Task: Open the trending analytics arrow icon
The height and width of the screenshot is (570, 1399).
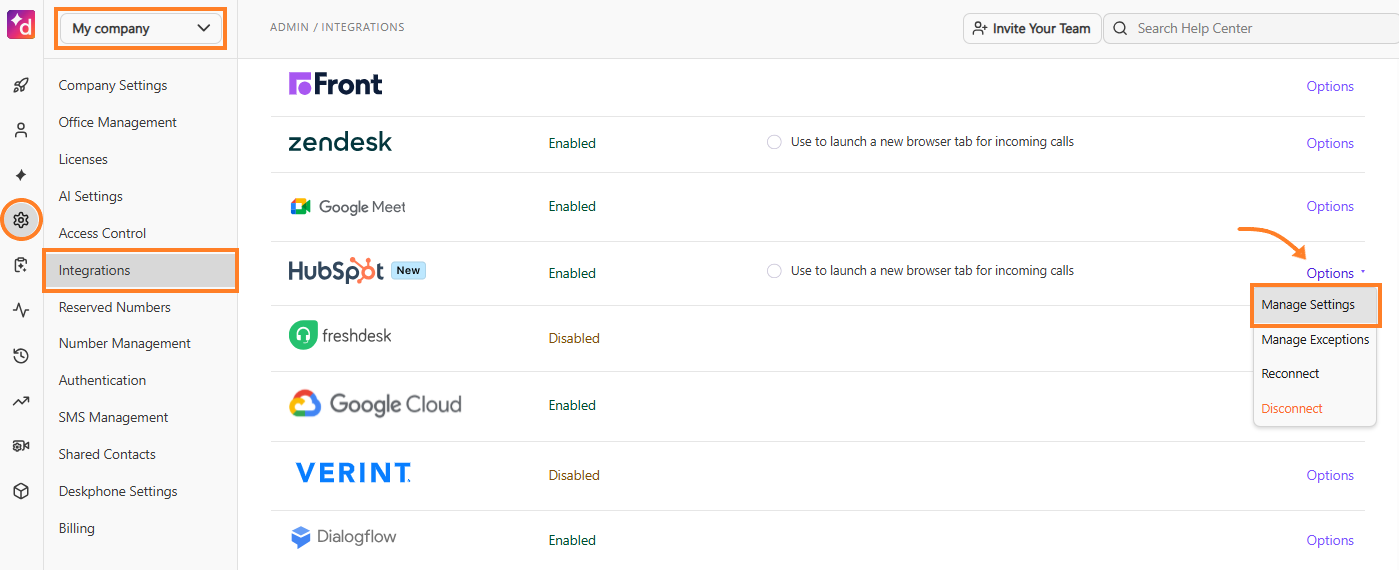Action: point(21,401)
